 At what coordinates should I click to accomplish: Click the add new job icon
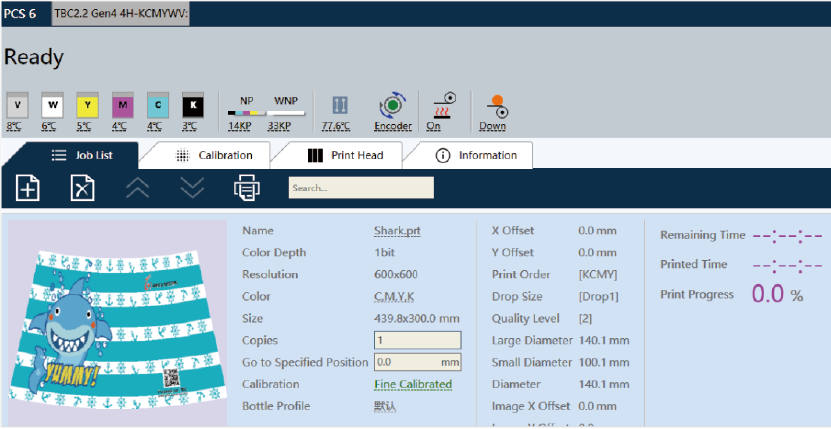coord(28,187)
